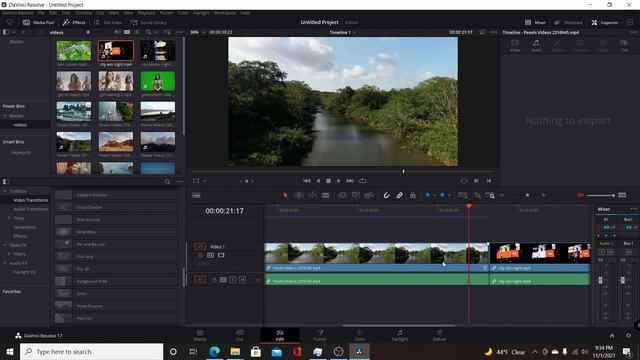The image size is (640, 360).
Task: Open the Workspace menu
Action: [x=225, y=13]
